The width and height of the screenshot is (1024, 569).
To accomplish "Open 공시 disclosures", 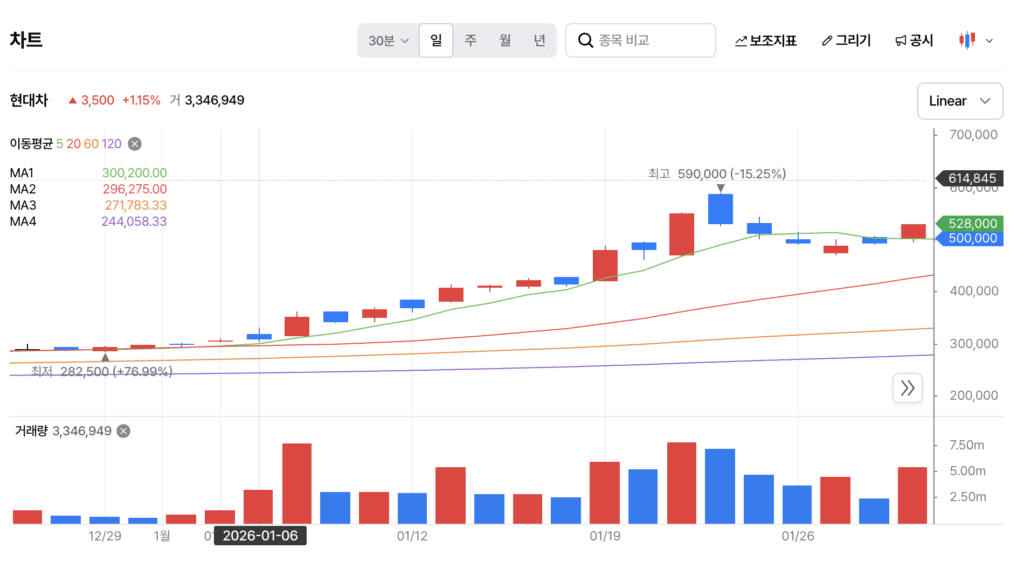I will (x=914, y=41).
